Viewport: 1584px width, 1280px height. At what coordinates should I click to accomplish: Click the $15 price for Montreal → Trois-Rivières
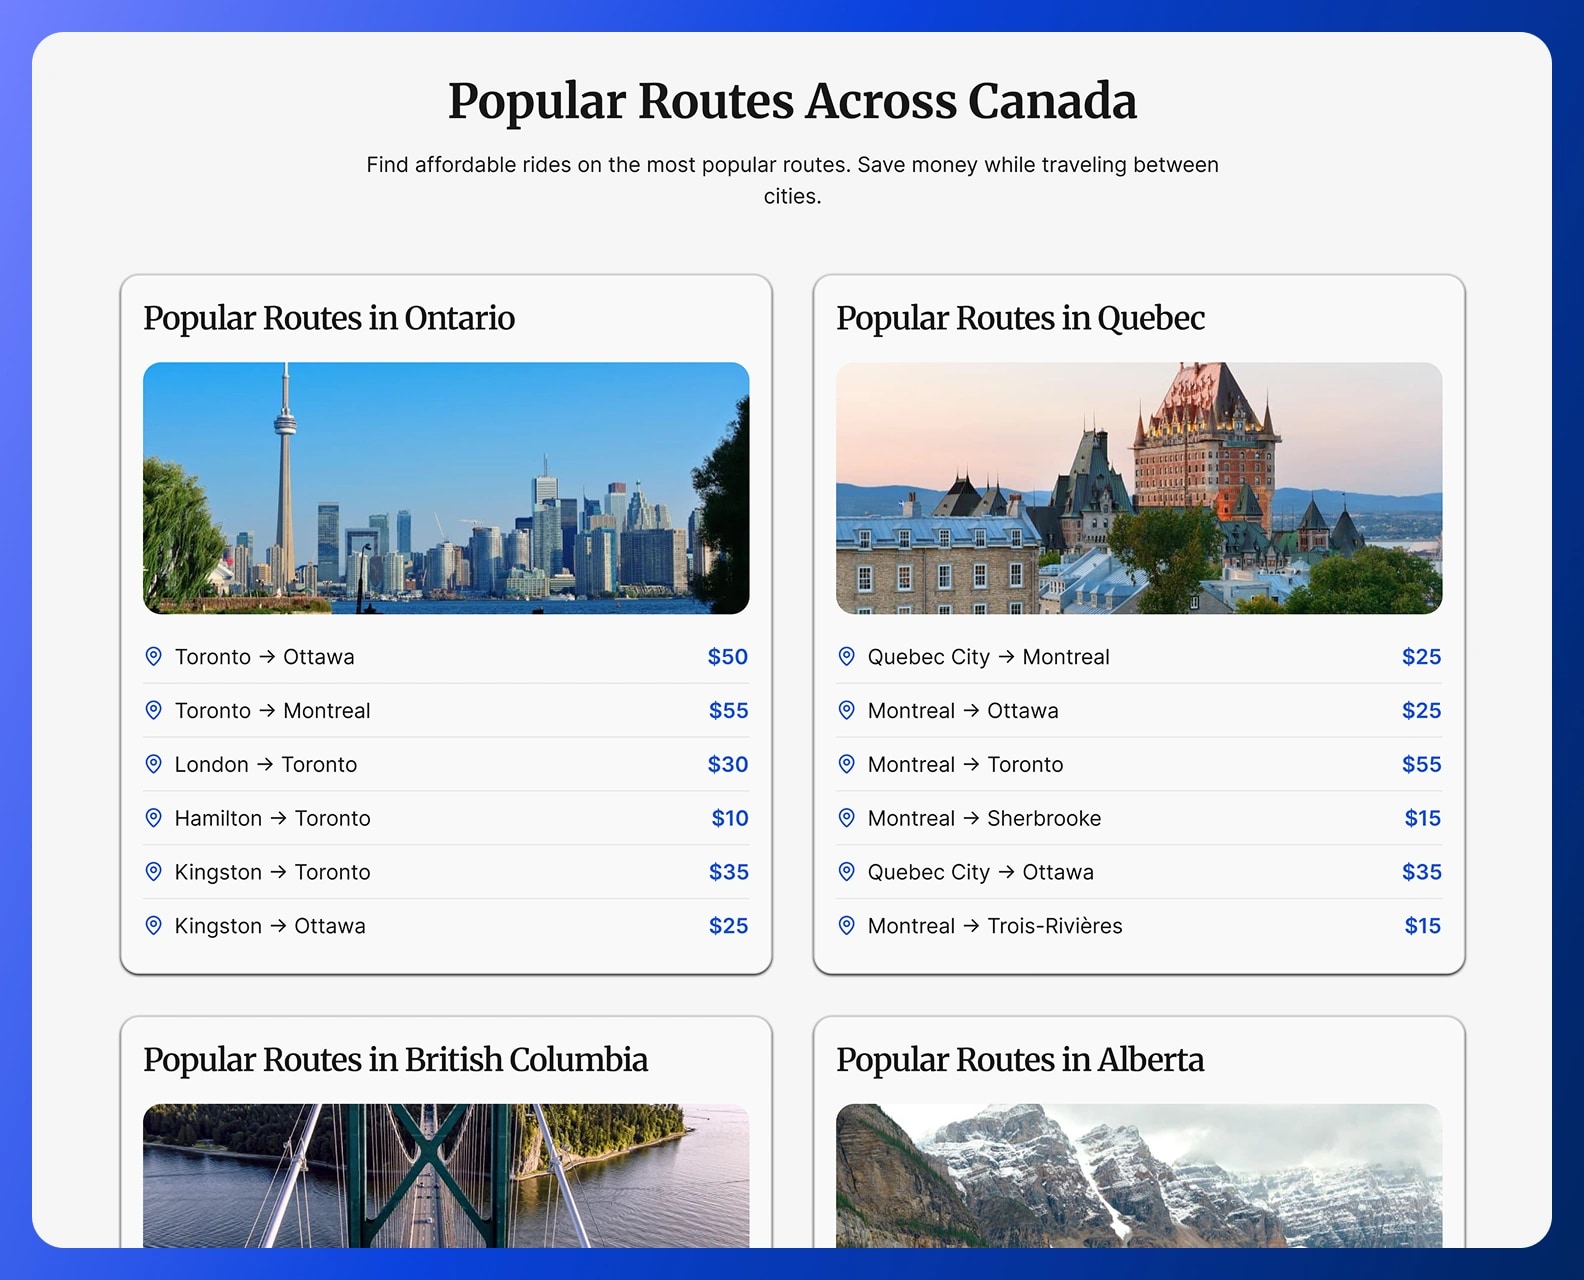pyautogui.click(x=1423, y=927)
